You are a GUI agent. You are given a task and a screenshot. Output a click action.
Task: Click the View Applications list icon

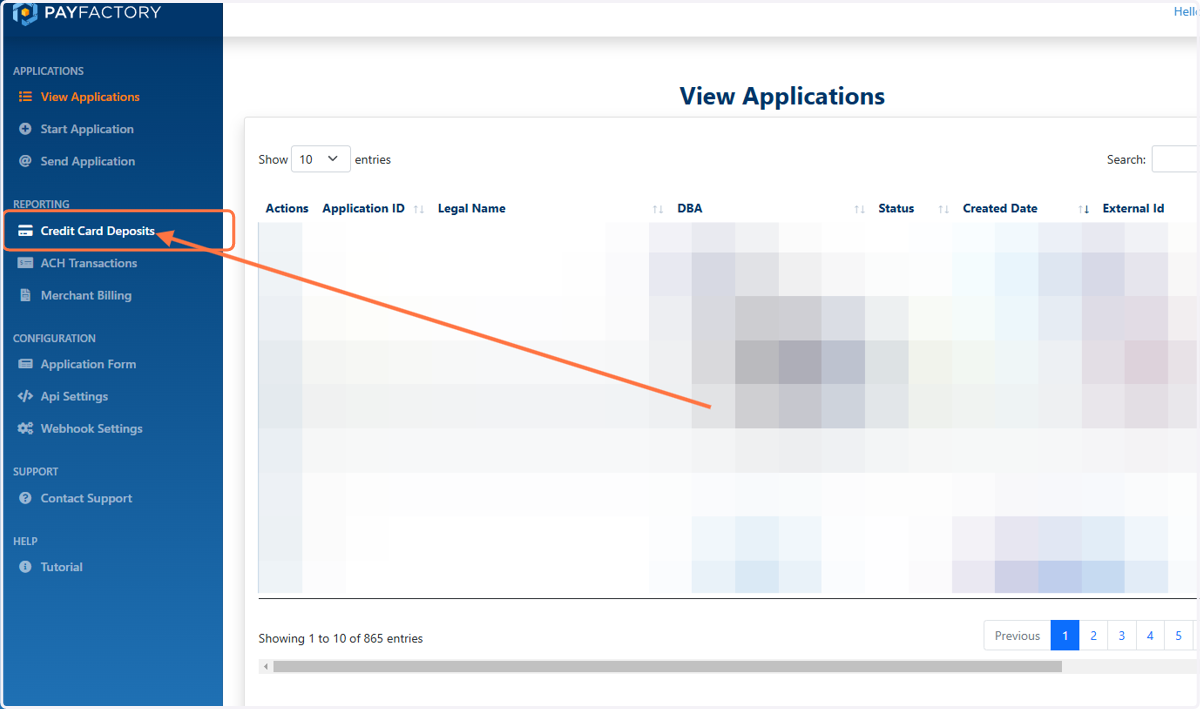[x=25, y=97]
